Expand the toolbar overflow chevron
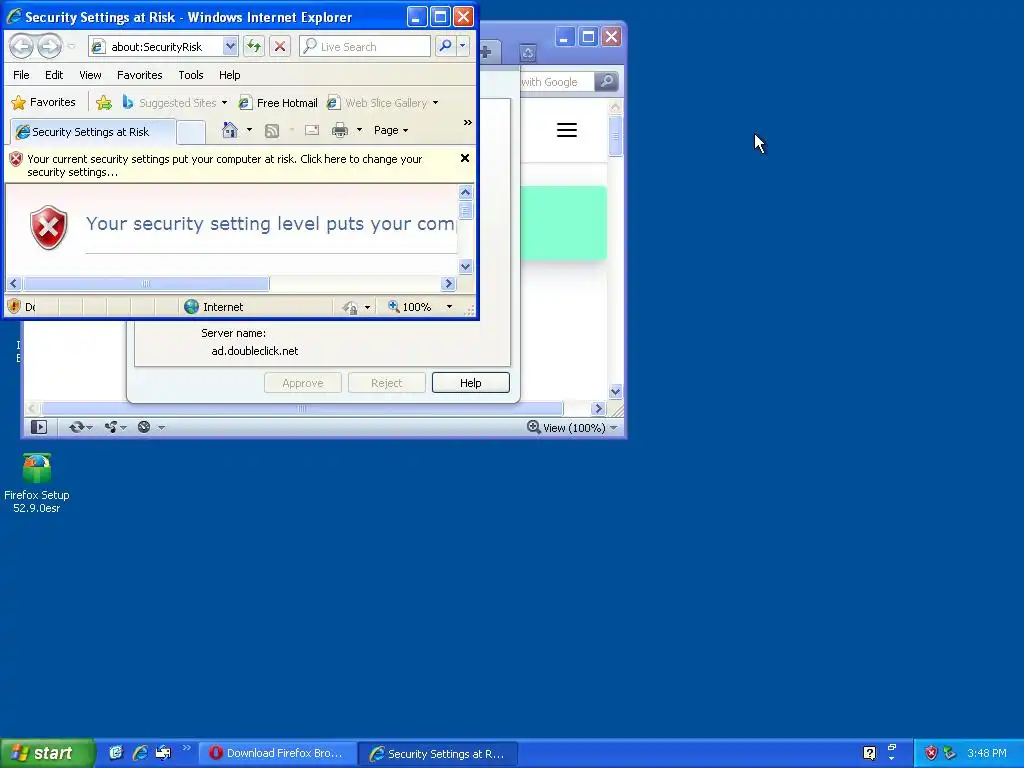 [467, 123]
